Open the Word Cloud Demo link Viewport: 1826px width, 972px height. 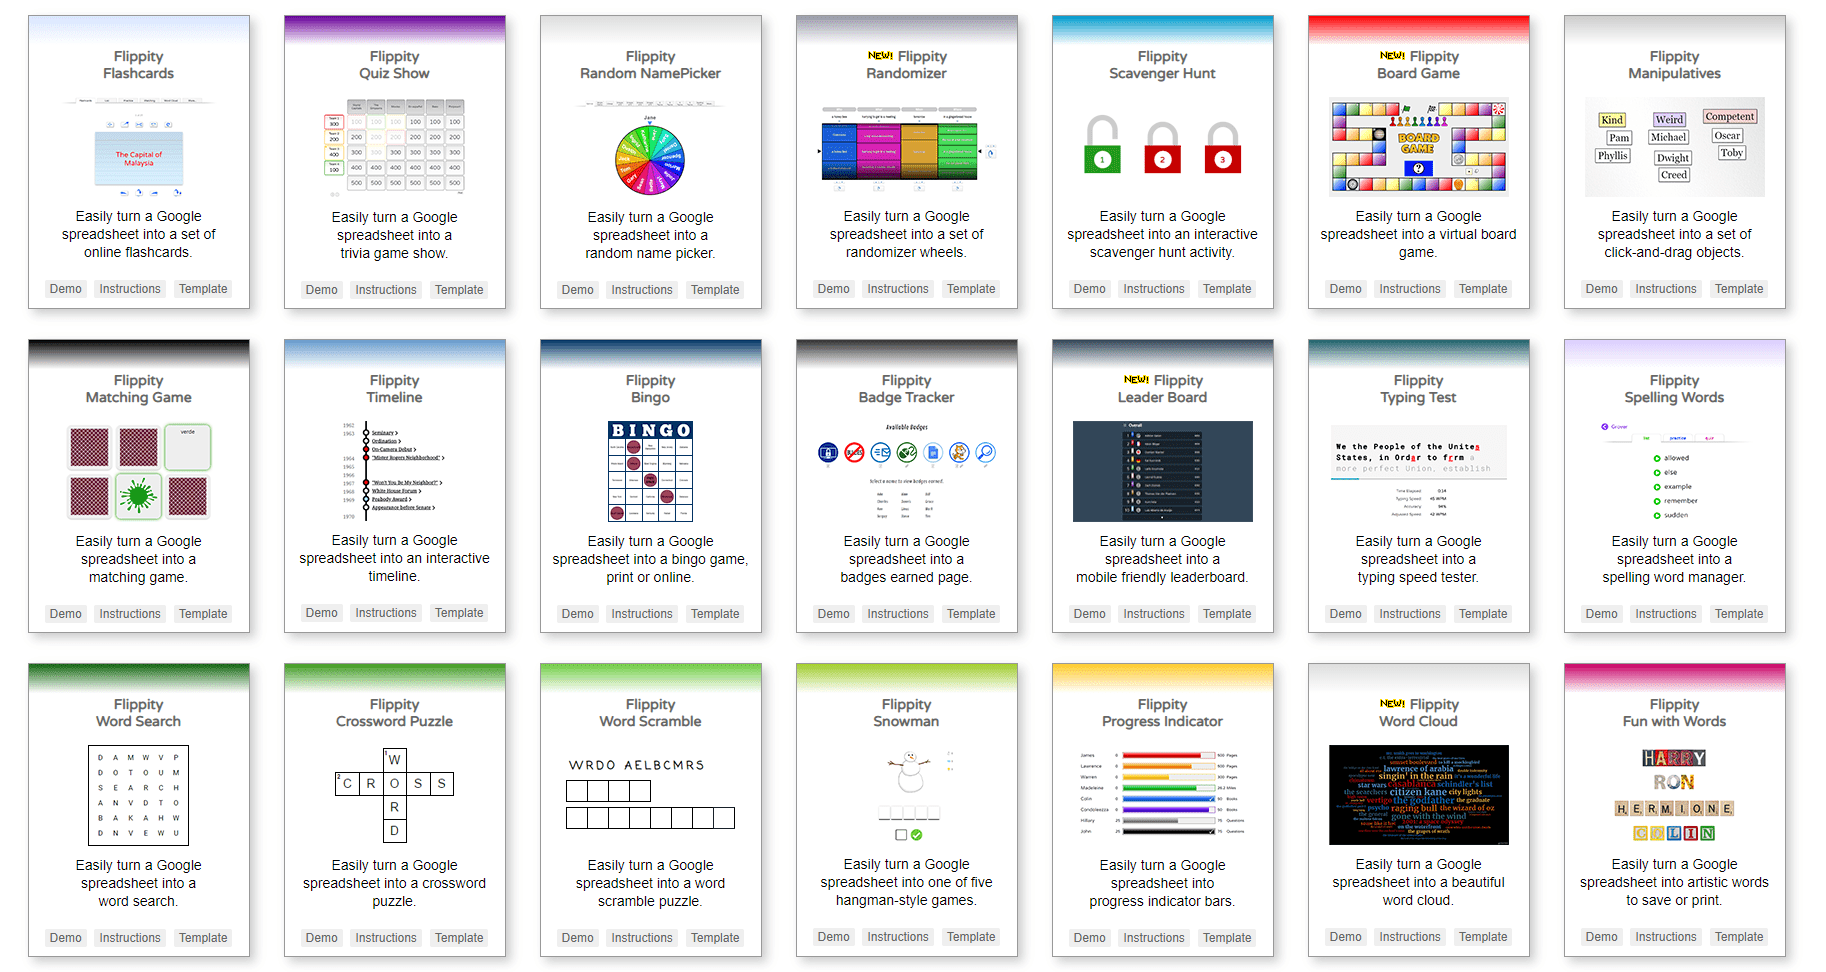point(1345,937)
